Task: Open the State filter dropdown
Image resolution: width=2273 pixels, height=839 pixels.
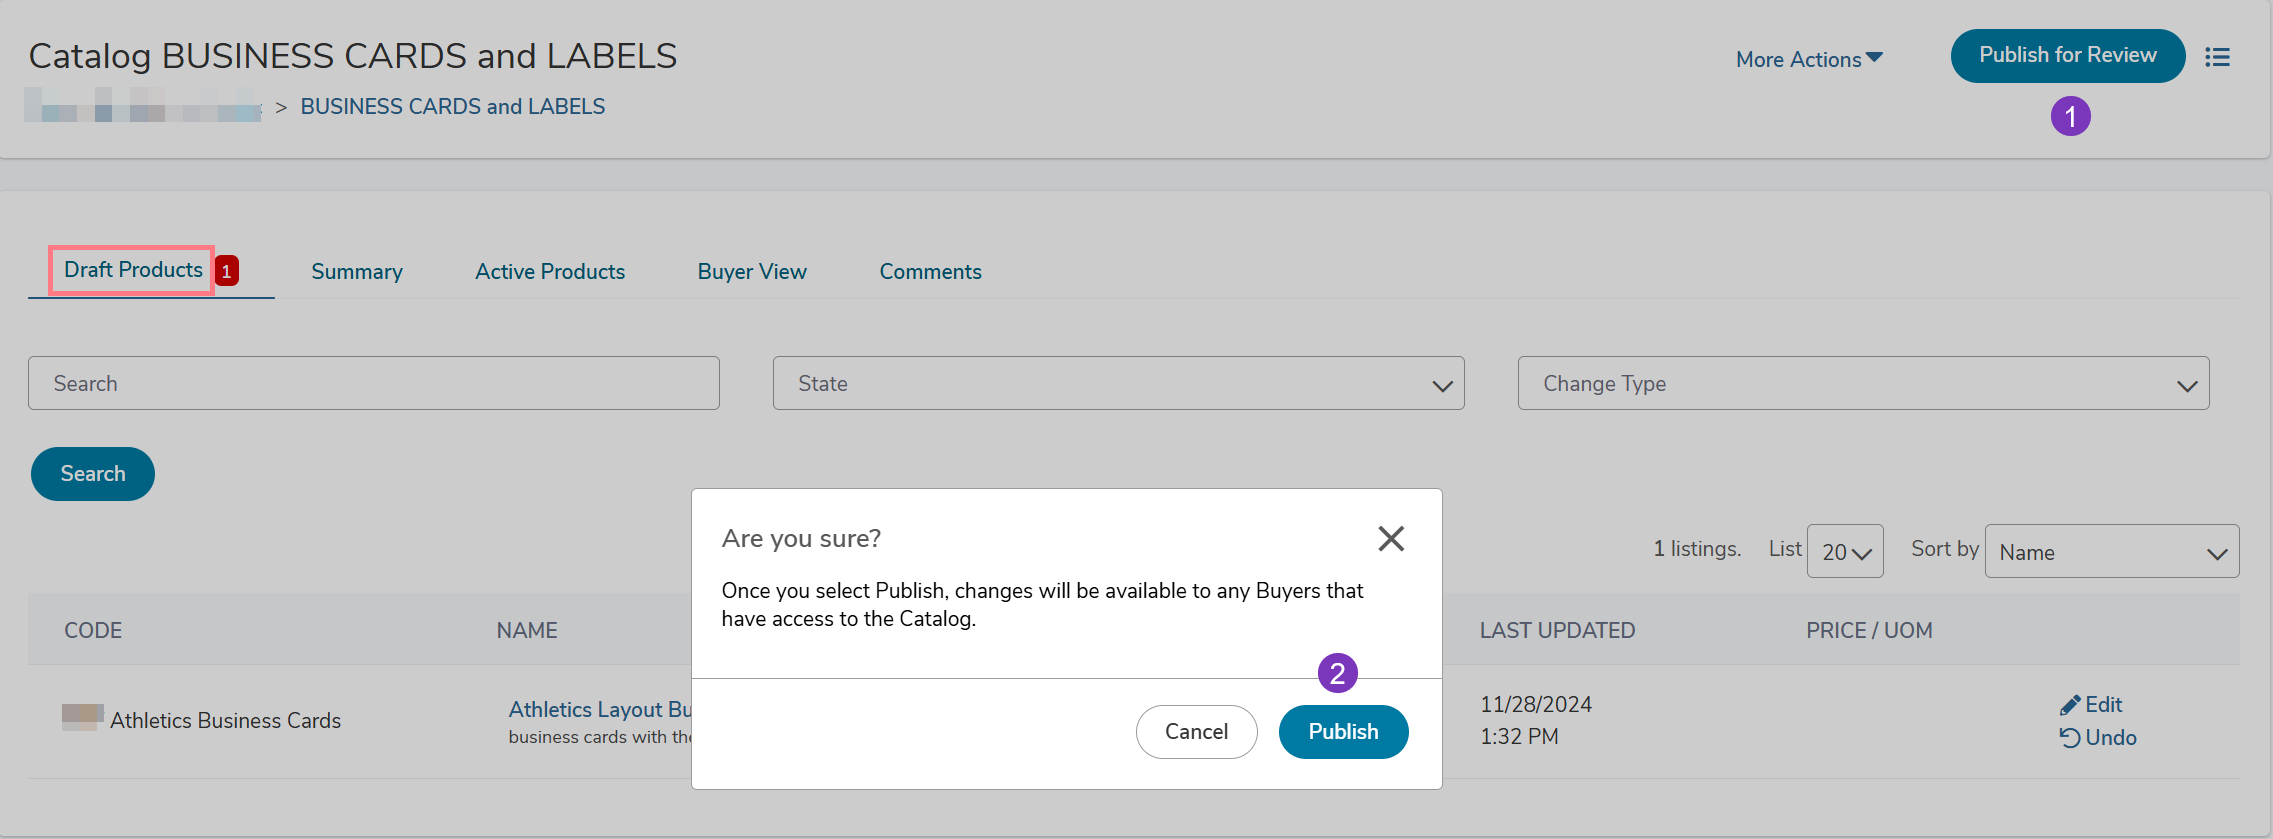Action: (x=1118, y=383)
